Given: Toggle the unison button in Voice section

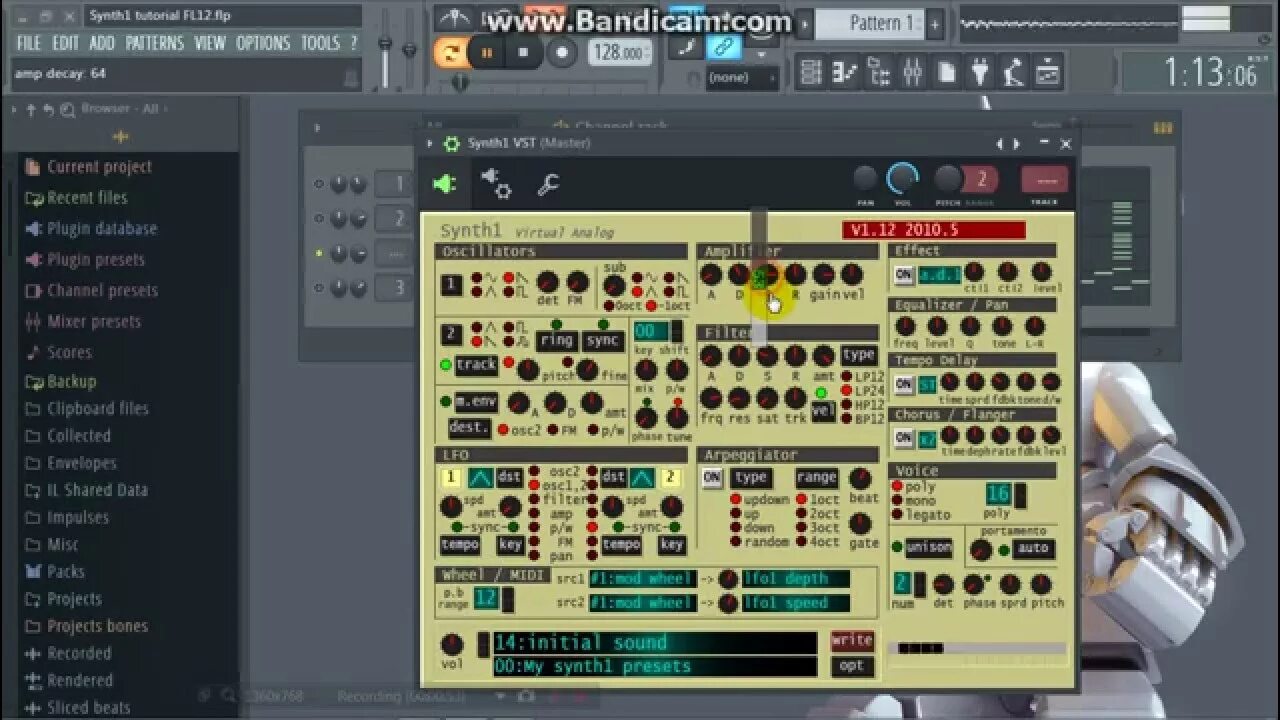Looking at the screenshot, I should click(929, 548).
